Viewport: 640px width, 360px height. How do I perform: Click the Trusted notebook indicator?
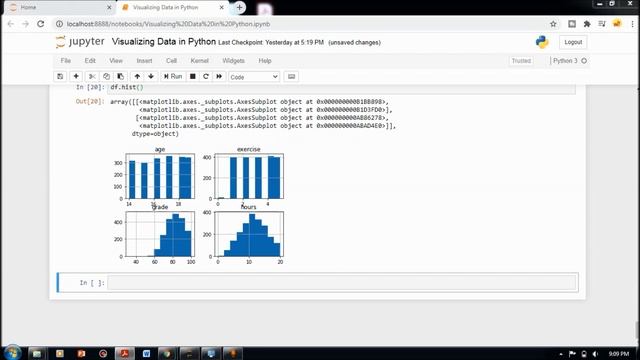click(521, 61)
